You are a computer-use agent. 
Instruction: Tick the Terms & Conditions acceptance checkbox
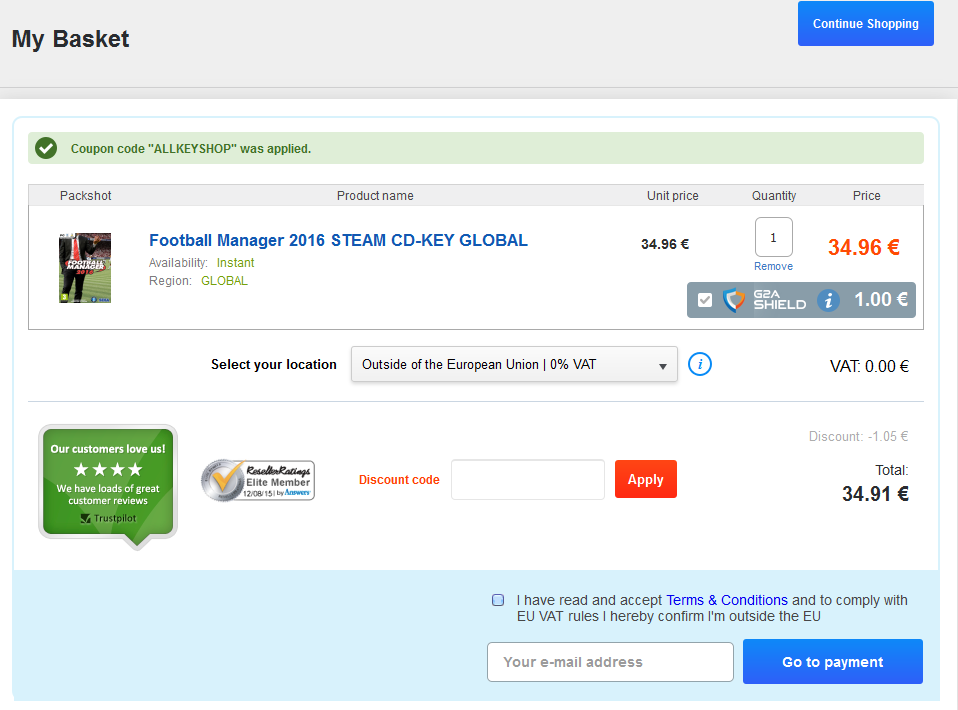pyautogui.click(x=498, y=600)
